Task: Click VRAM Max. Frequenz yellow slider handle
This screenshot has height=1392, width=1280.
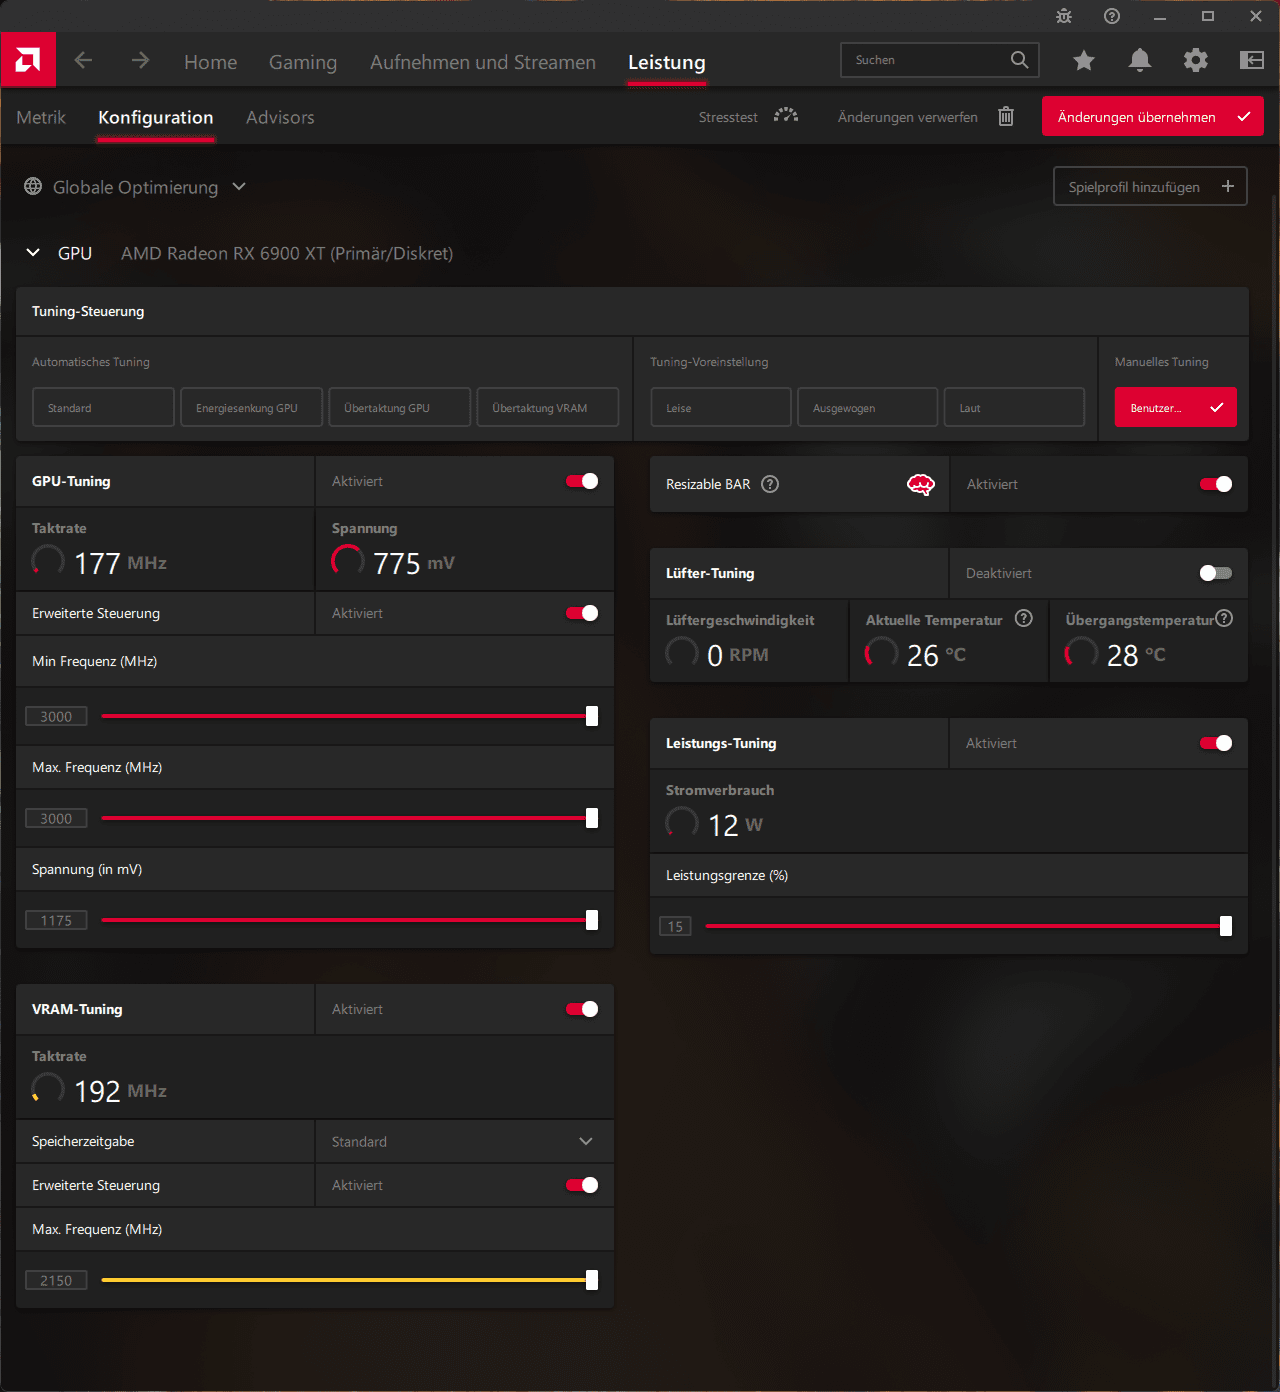Action: 592,1280
